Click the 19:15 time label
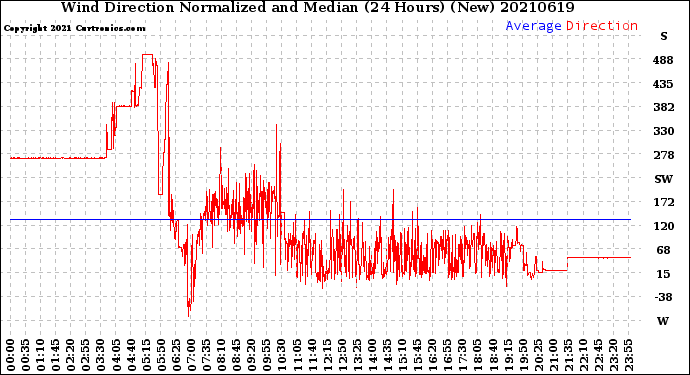 (x=509, y=355)
